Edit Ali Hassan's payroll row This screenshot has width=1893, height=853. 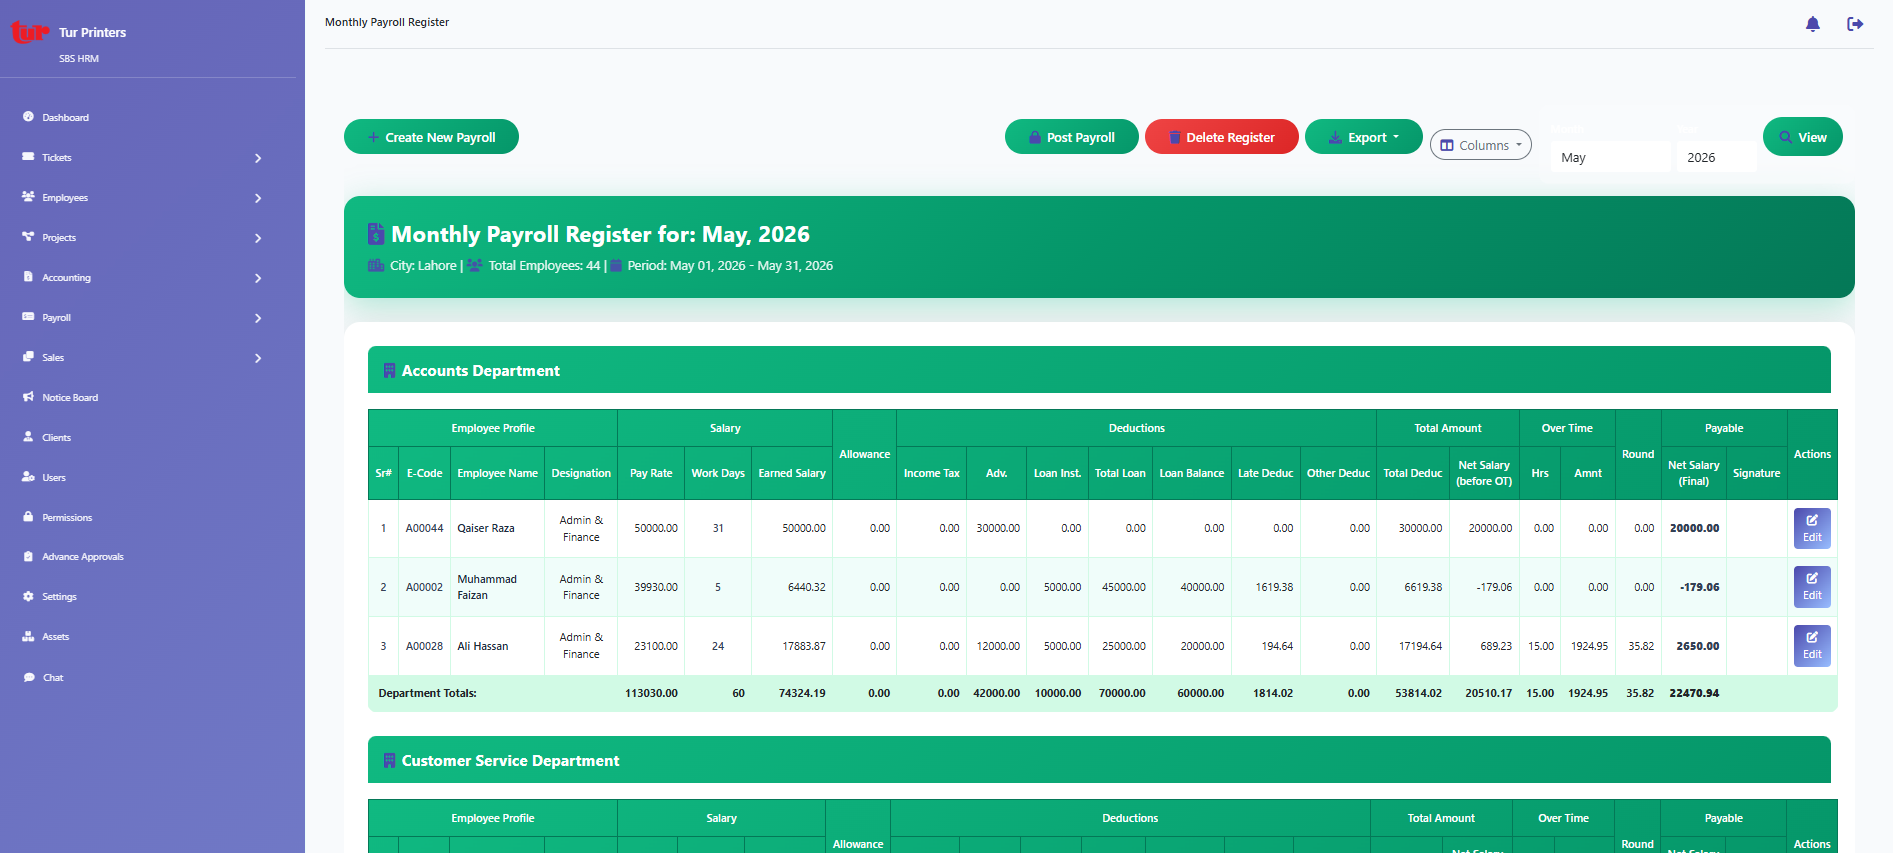click(x=1812, y=646)
